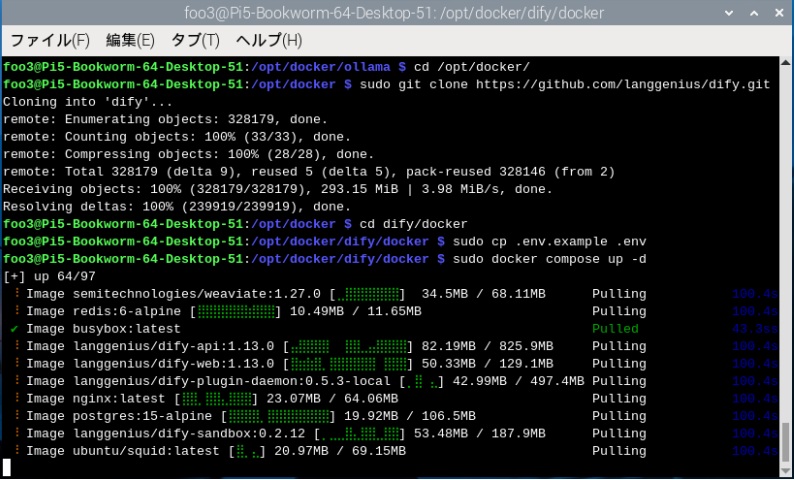Open the タブ(T) menu
The image size is (795, 480).
tap(195, 40)
